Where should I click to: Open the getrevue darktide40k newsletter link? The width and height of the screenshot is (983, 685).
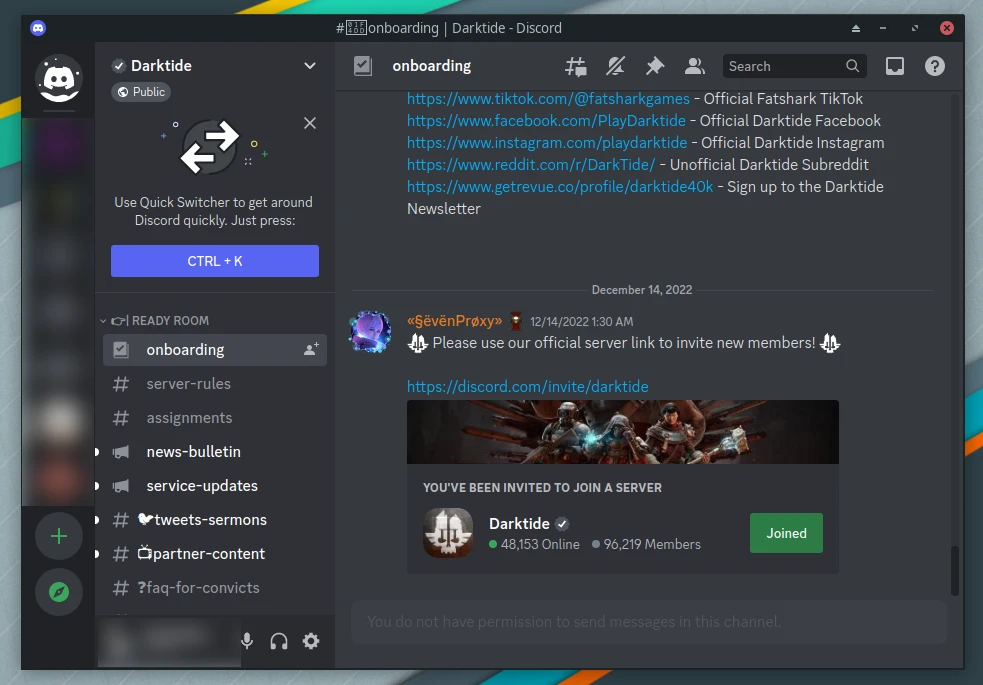[560, 187]
